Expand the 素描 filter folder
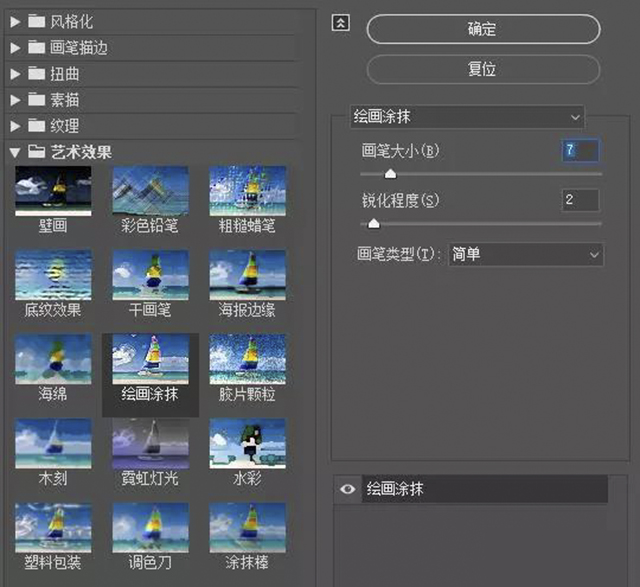This screenshot has height=587, width=640. (x=15, y=100)
